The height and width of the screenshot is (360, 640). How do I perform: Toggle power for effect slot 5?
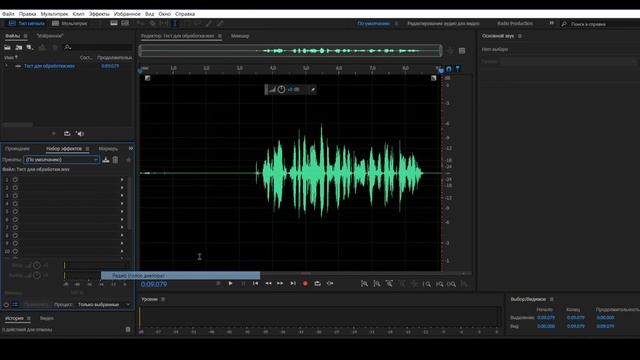[15, 211]
